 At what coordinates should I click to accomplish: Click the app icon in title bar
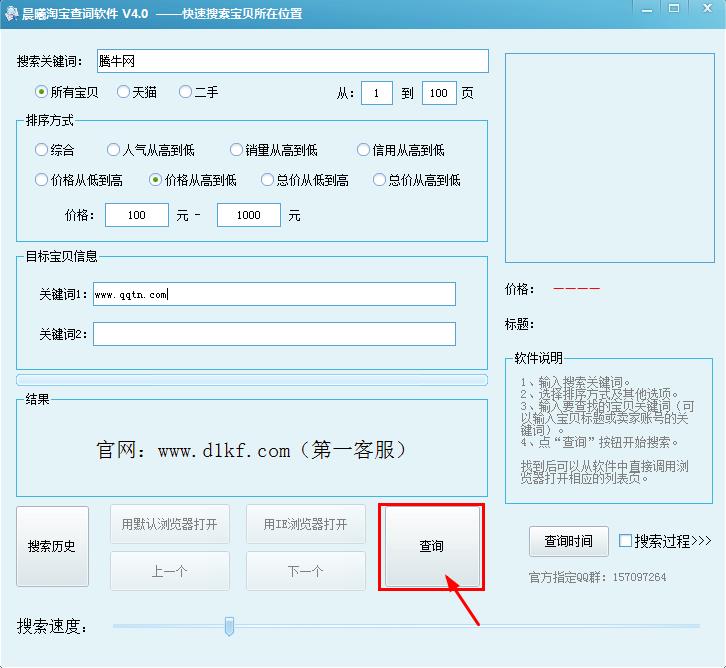(x=10, y=13)
